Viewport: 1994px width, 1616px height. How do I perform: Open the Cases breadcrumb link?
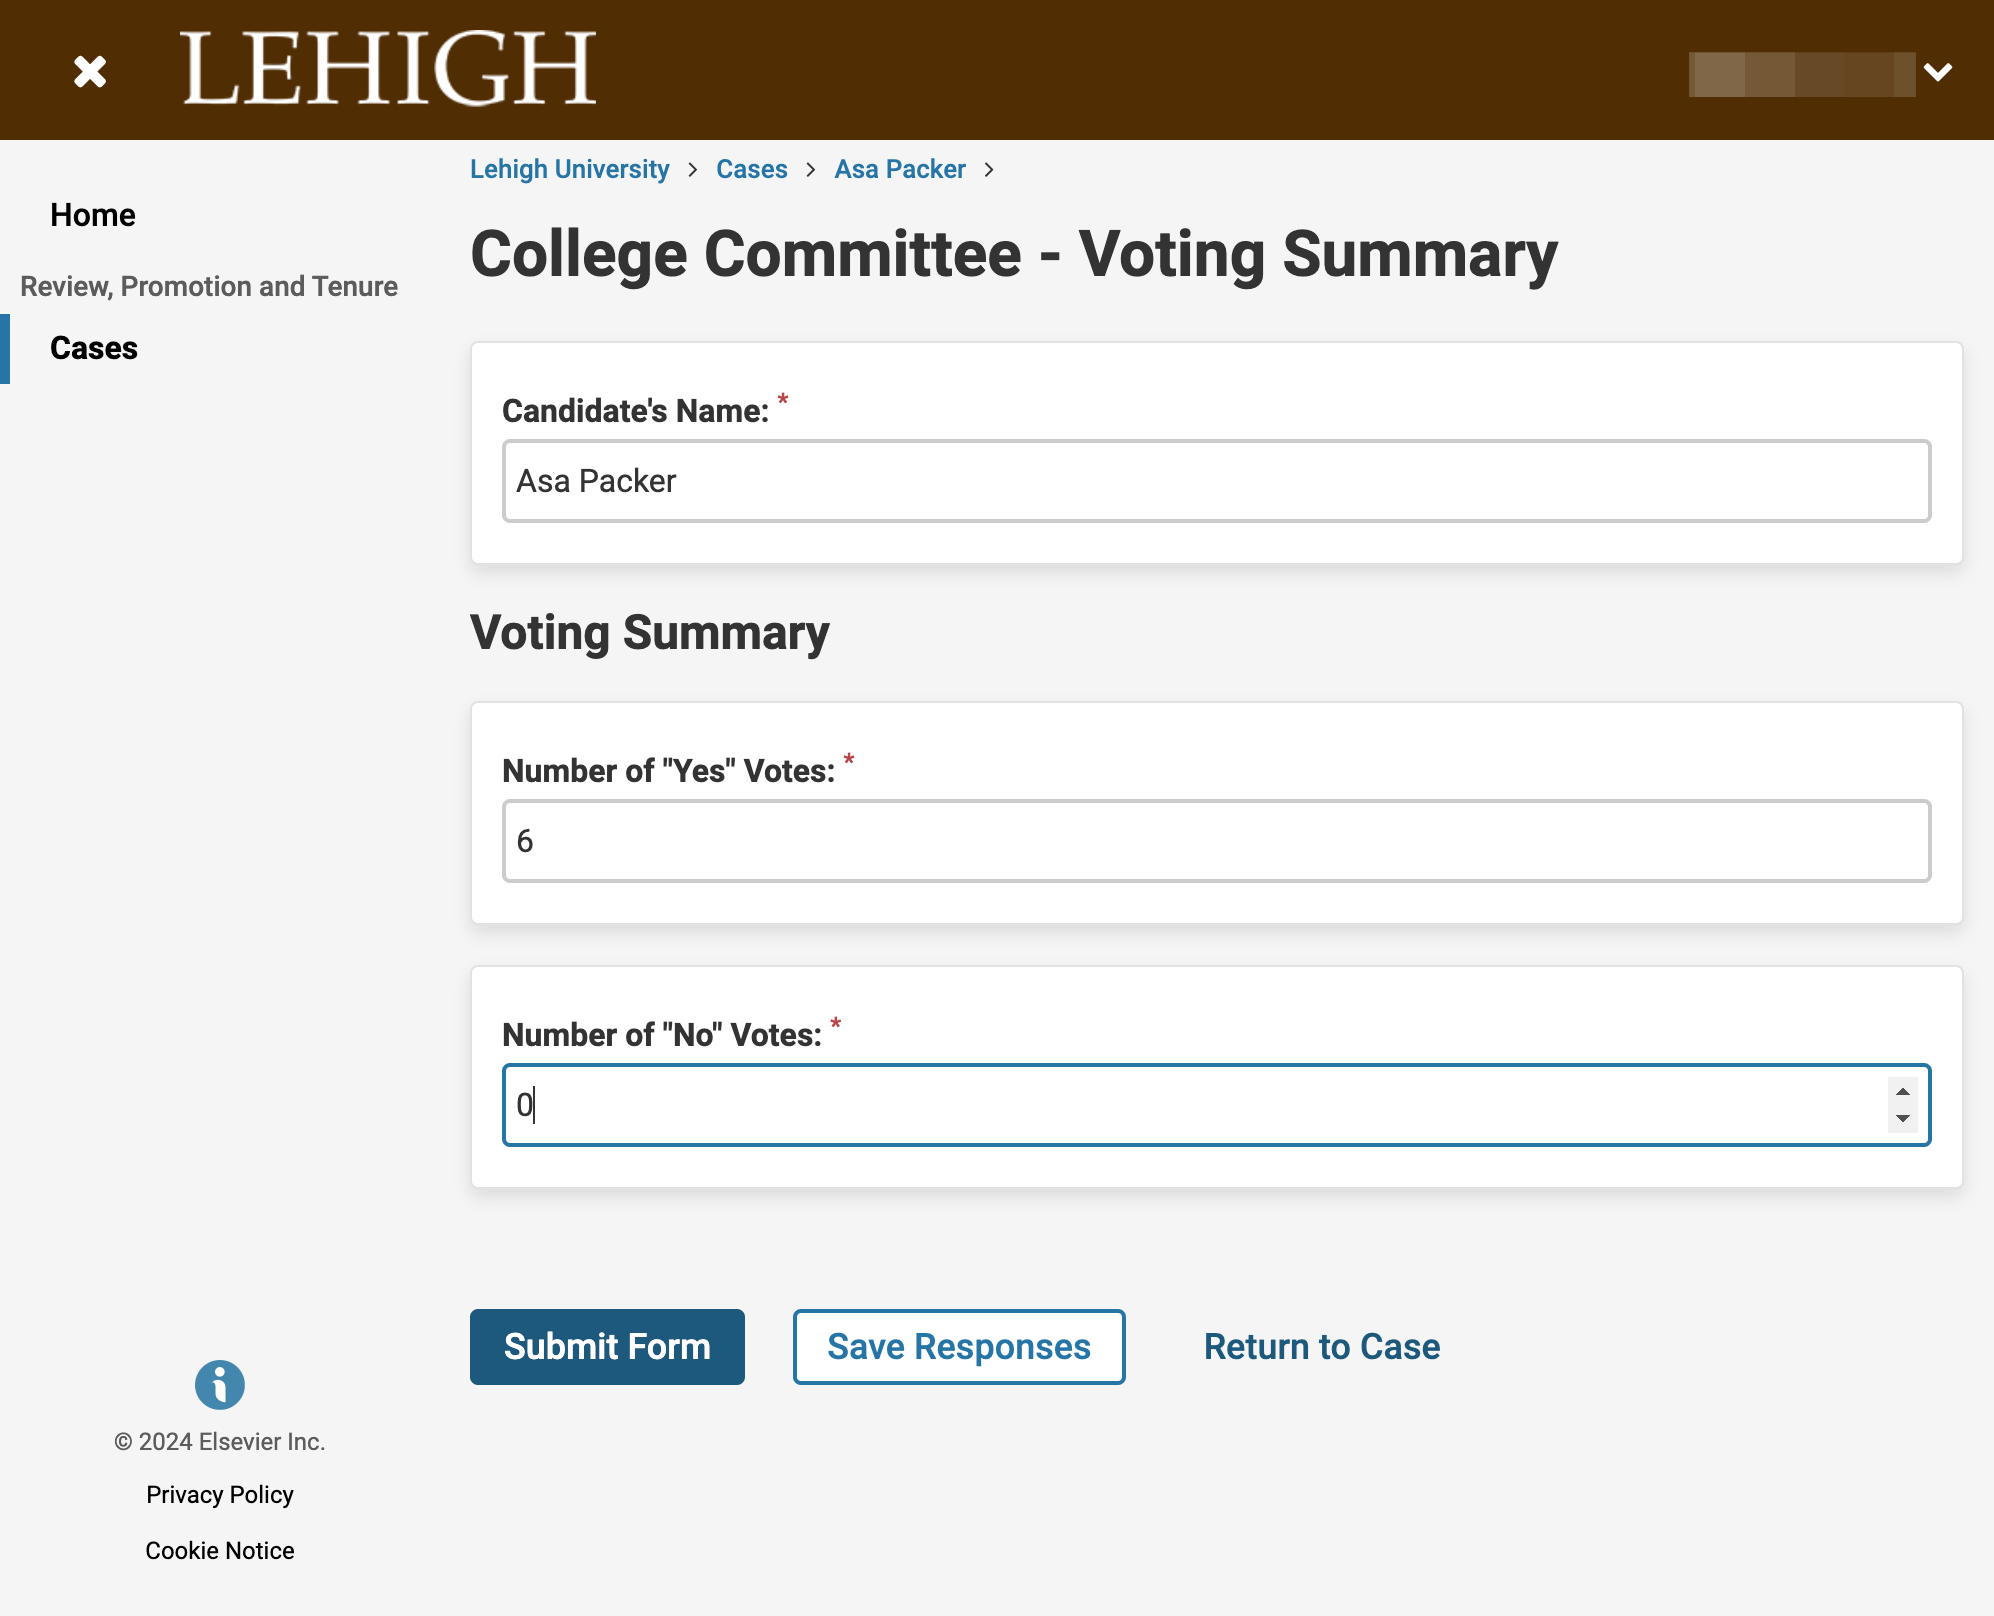click(752, 169)
